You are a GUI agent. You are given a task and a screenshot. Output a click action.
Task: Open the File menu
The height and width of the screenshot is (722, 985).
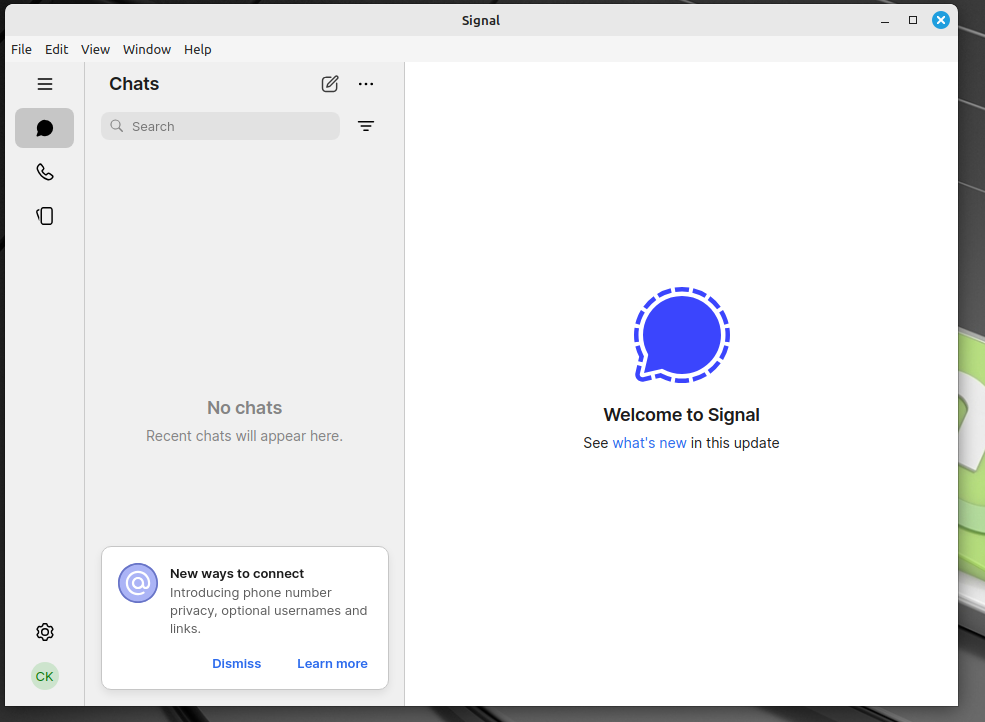(x=21, y=49)
